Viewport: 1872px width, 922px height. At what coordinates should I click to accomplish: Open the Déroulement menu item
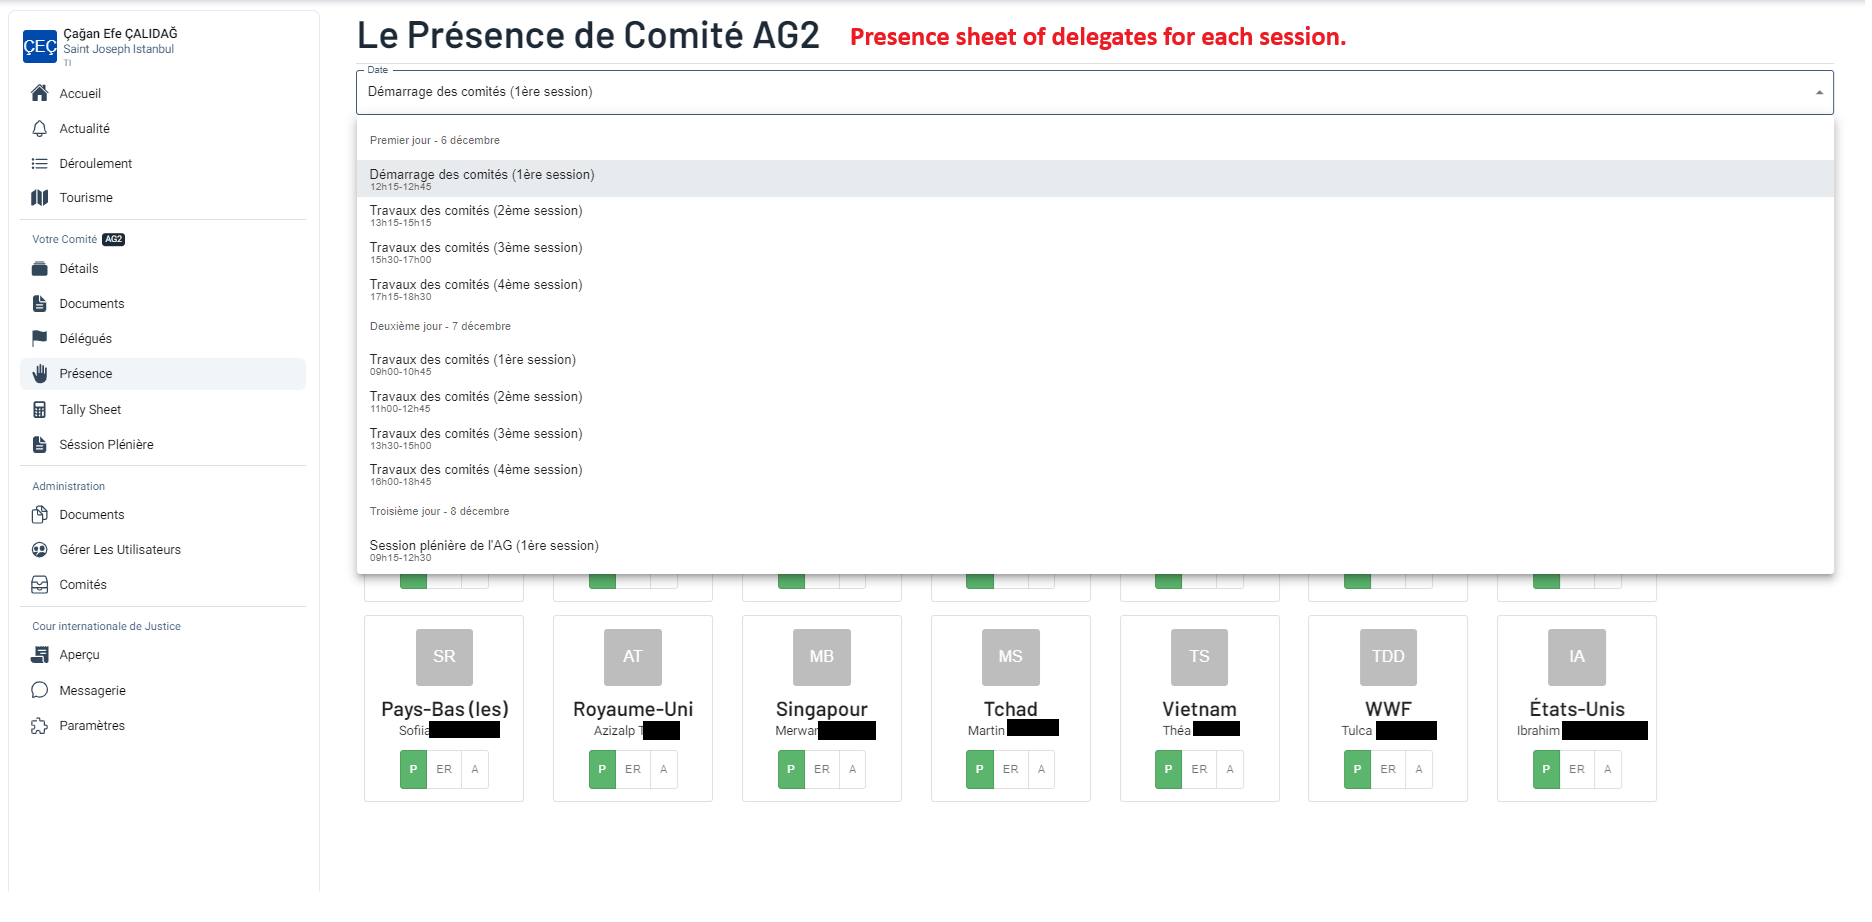95,164
